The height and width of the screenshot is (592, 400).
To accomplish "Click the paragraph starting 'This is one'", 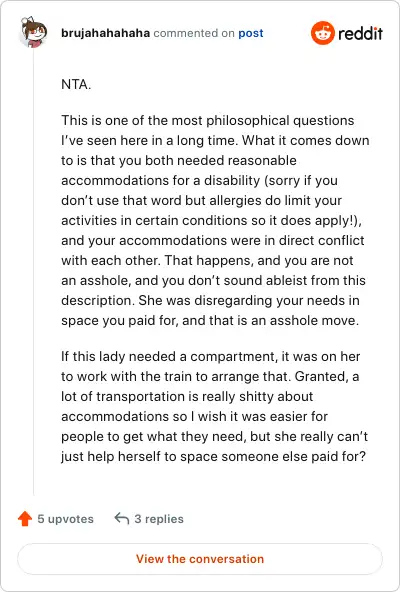I will [215, 220].
